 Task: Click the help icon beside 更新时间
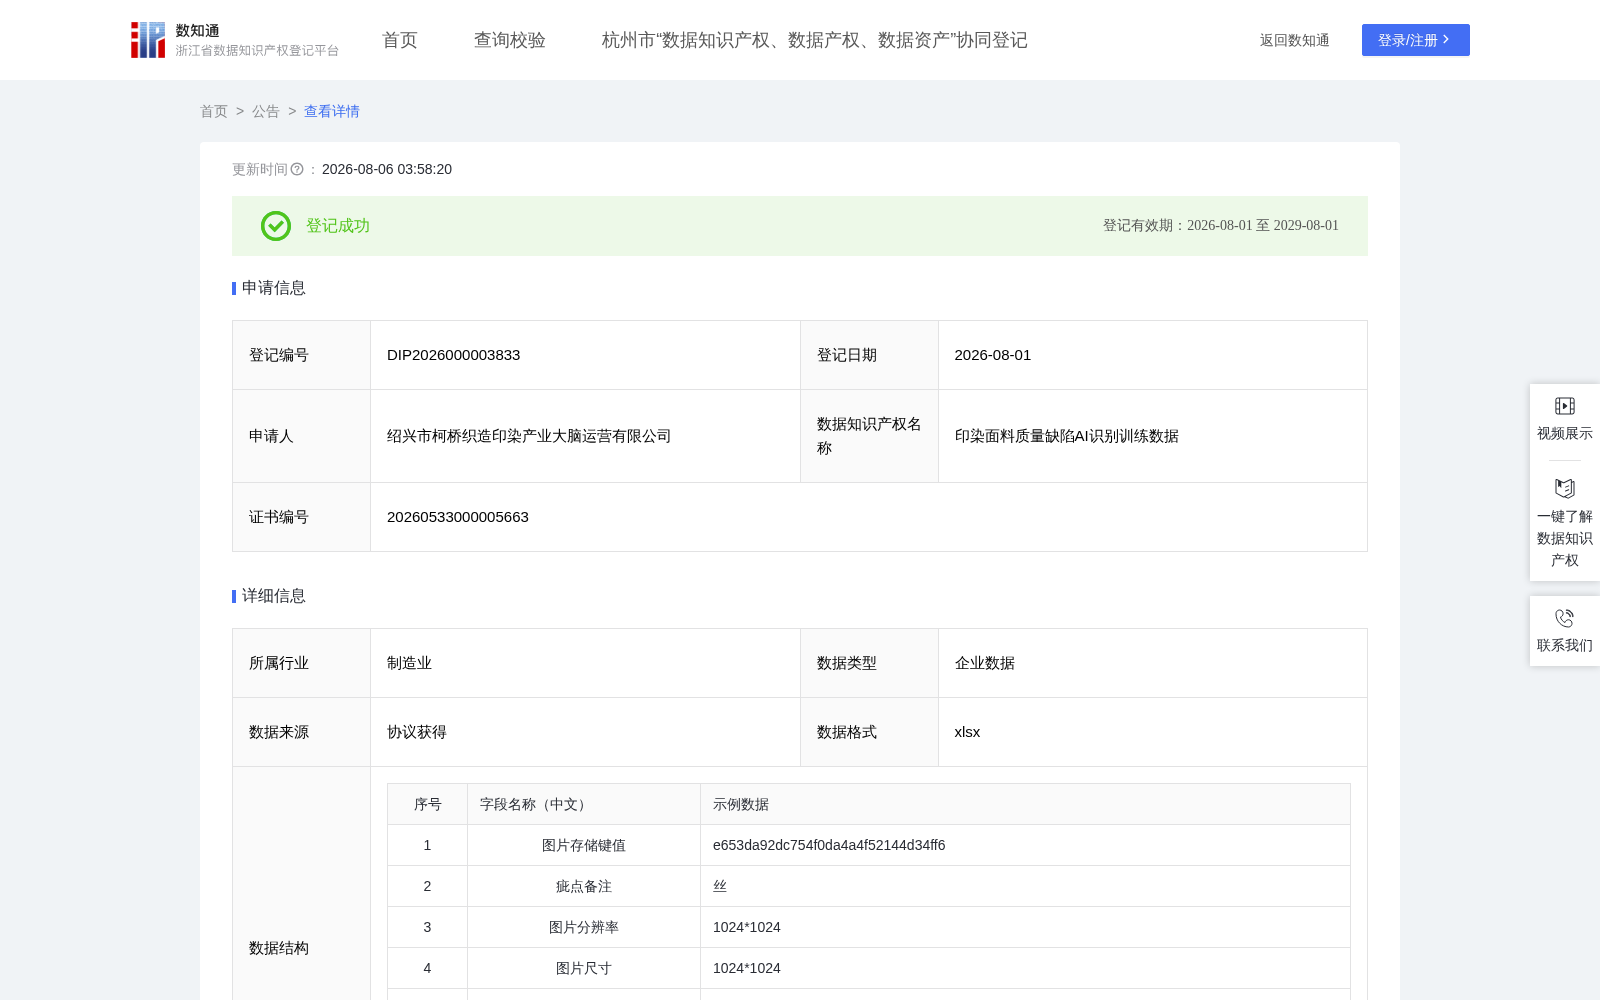[297, 170]
